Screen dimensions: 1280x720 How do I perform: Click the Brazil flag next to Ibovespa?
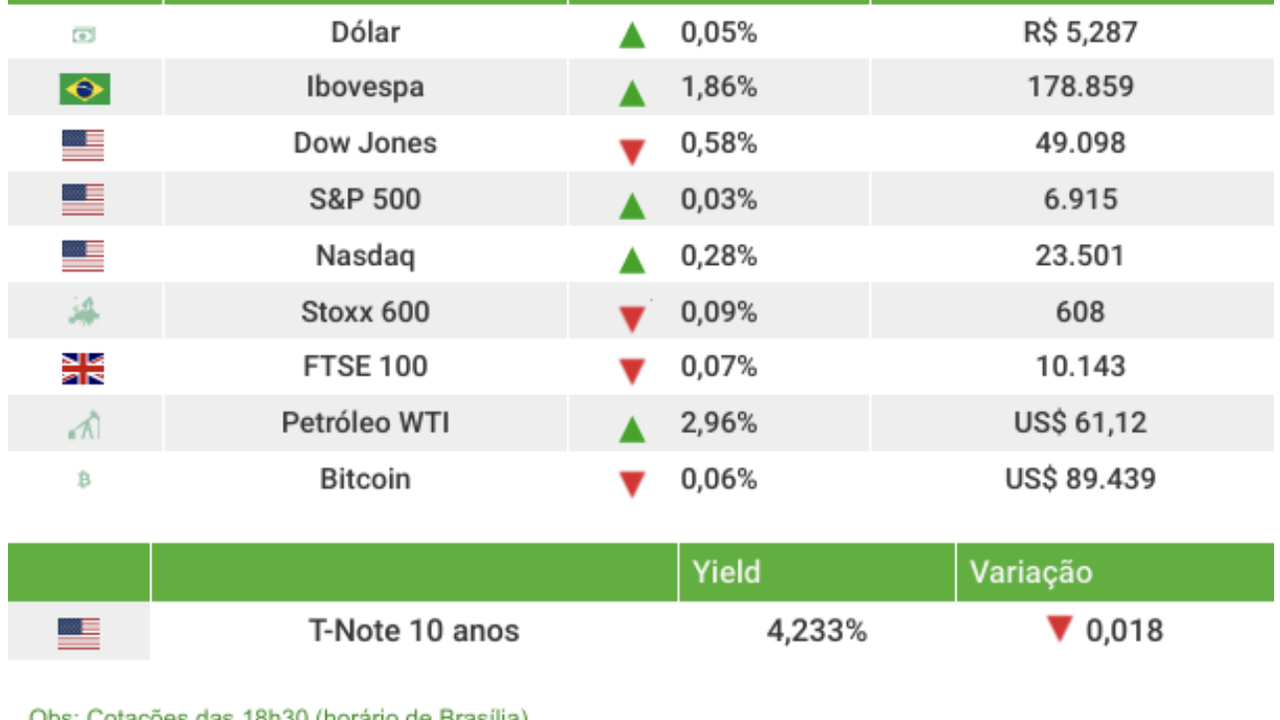pyautogui.click(x=84, y=89)
